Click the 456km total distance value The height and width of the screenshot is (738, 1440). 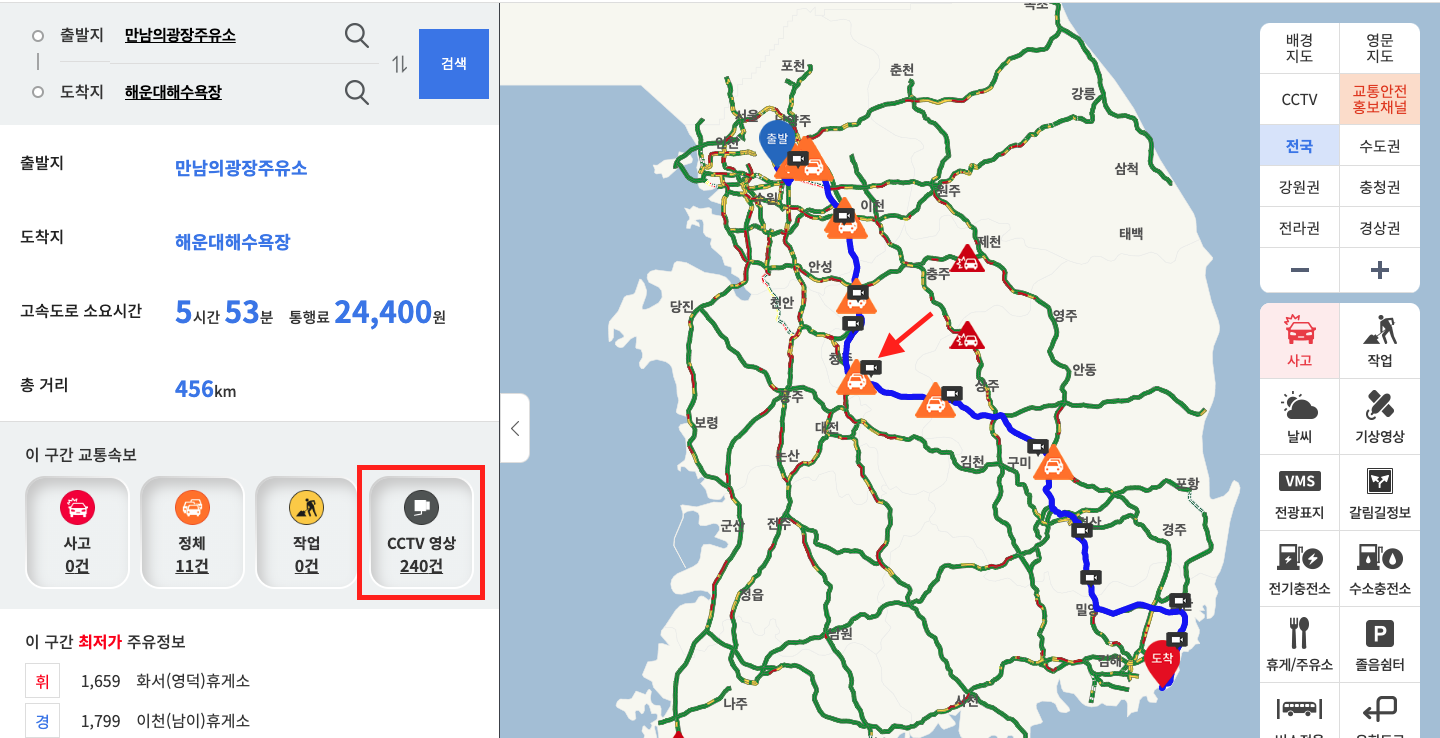(205, 388)
